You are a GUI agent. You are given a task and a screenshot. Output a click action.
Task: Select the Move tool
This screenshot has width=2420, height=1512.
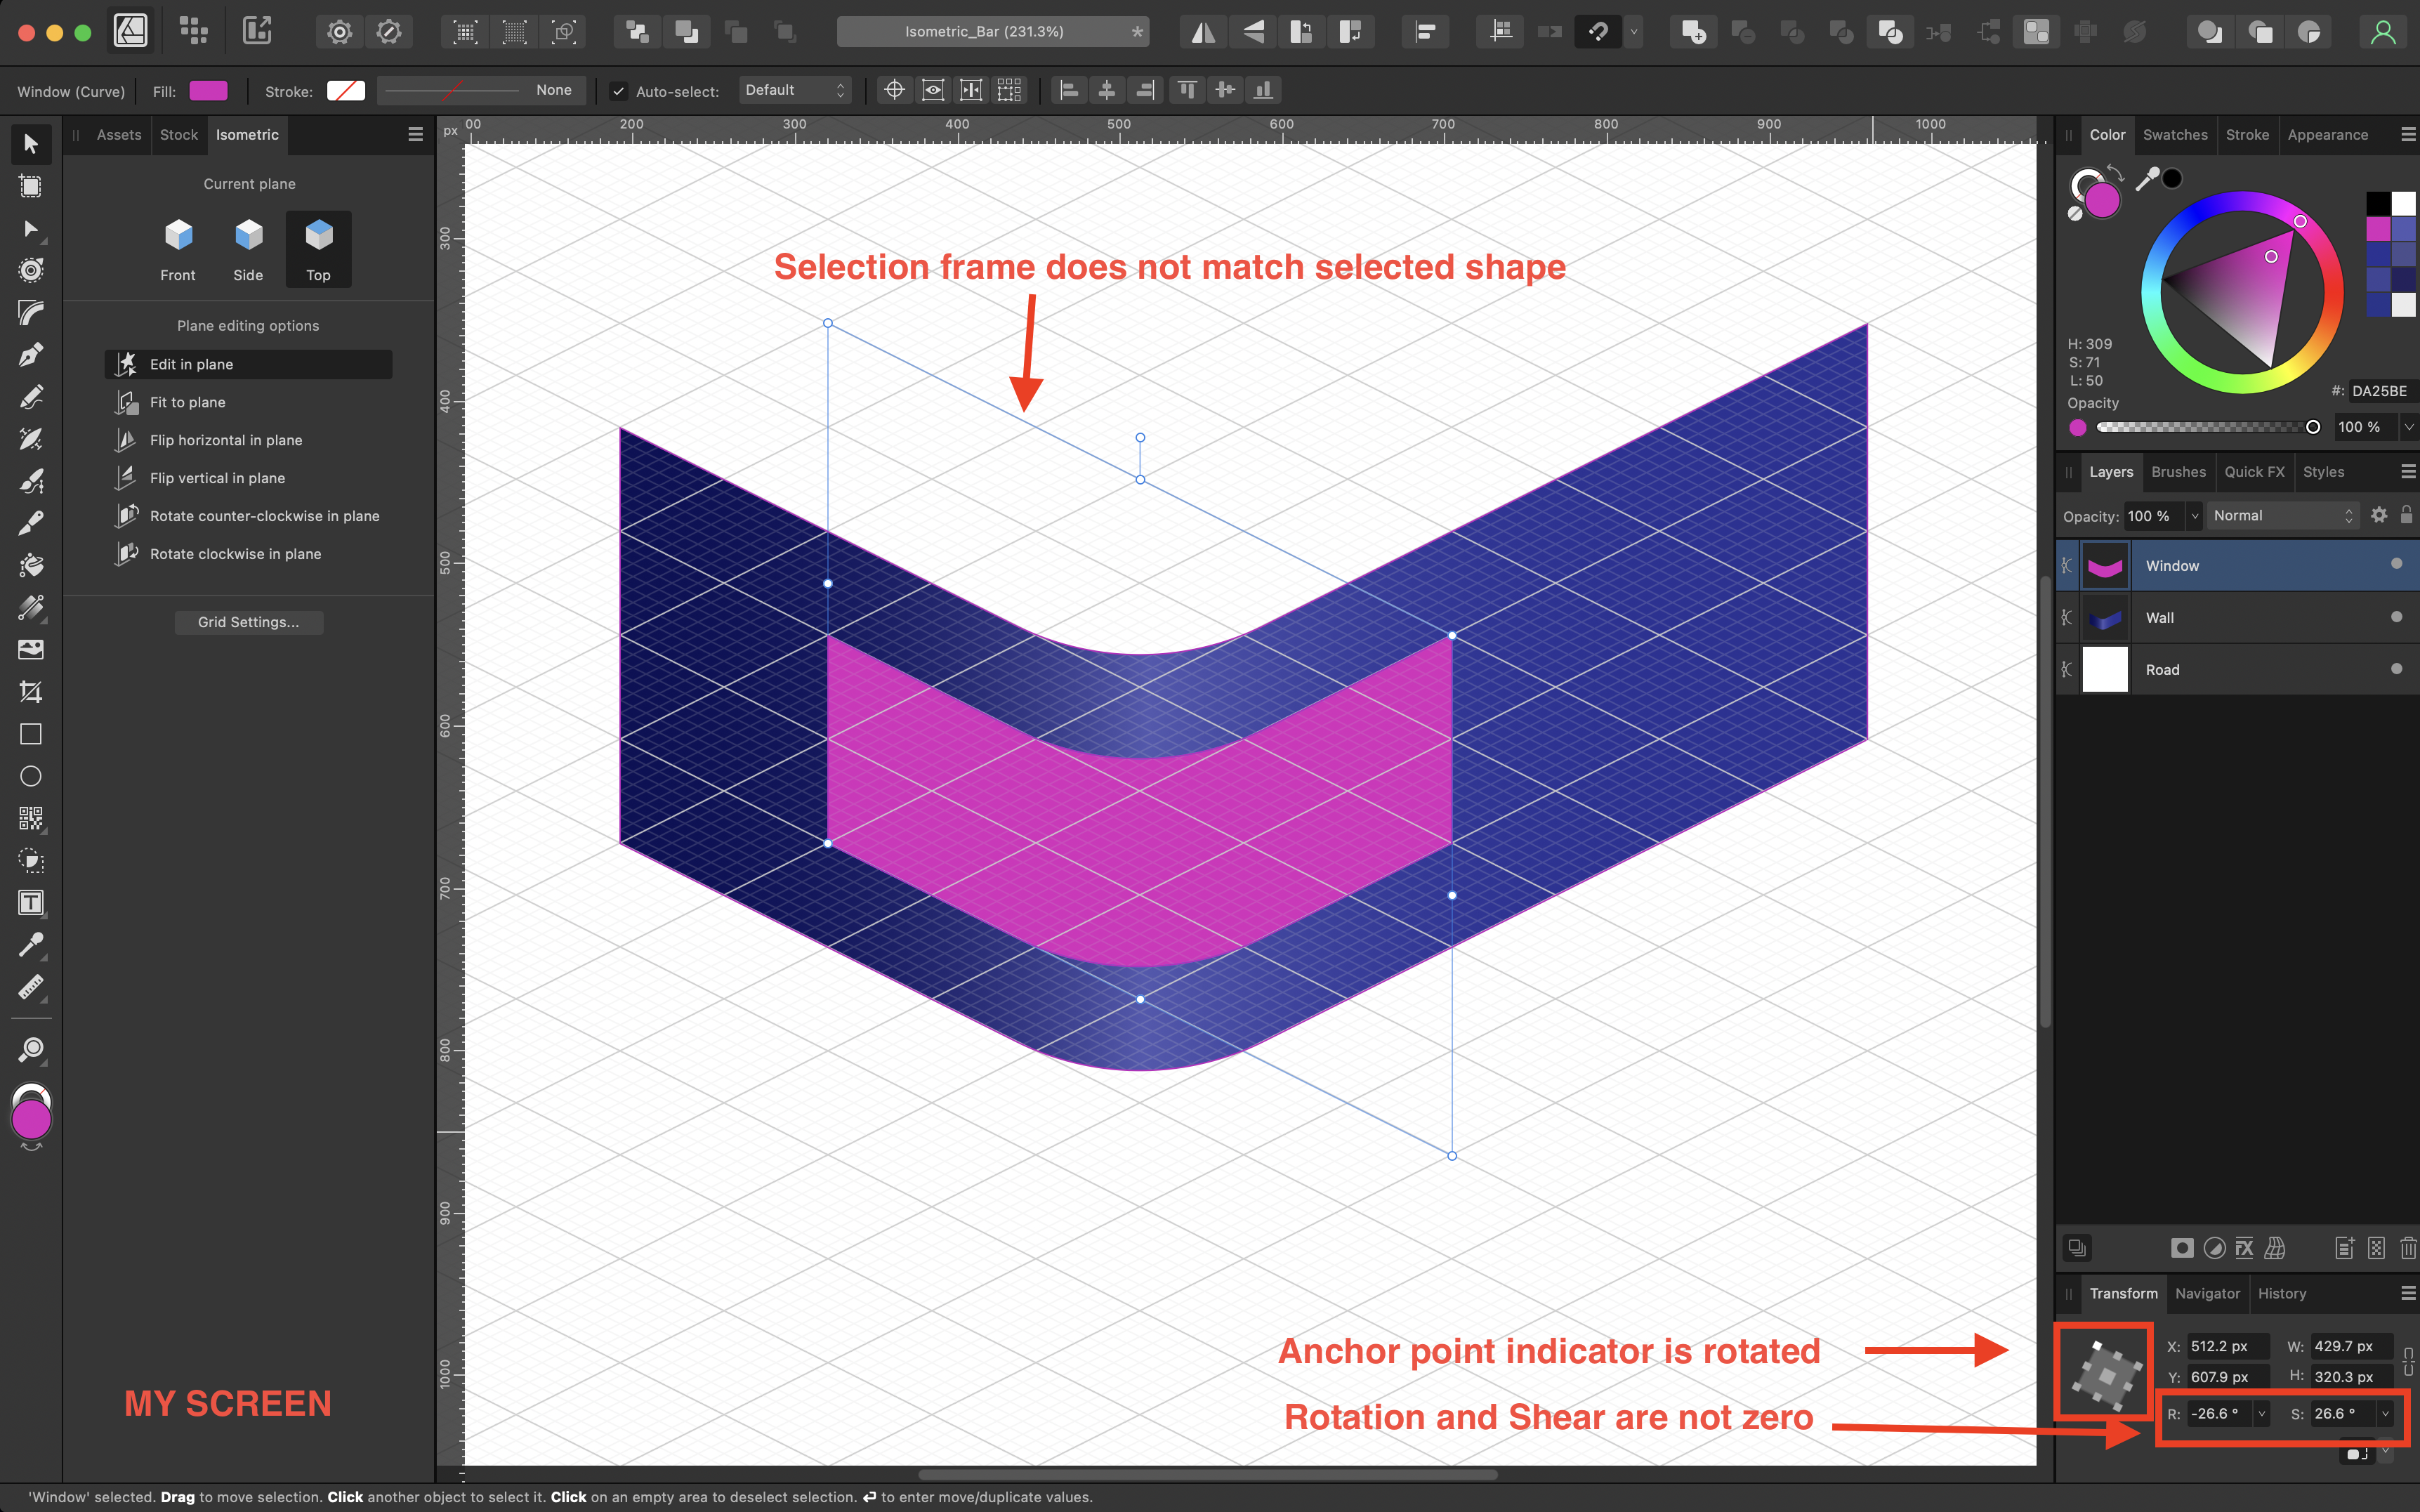pos(31,144)
